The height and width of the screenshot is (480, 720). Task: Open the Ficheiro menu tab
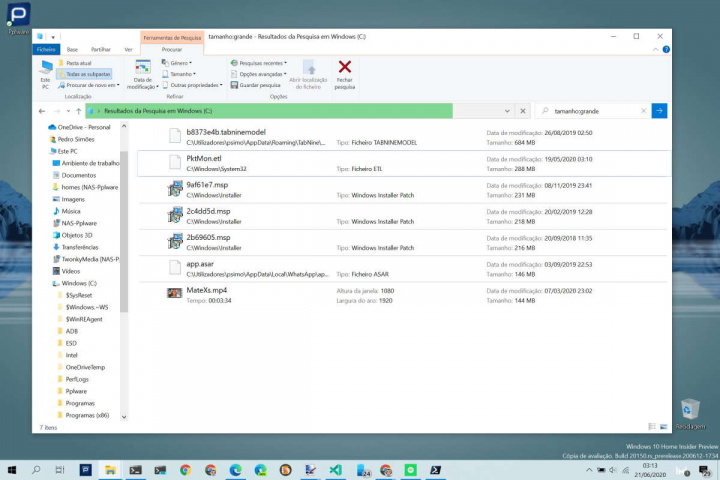tap(46, 48)
